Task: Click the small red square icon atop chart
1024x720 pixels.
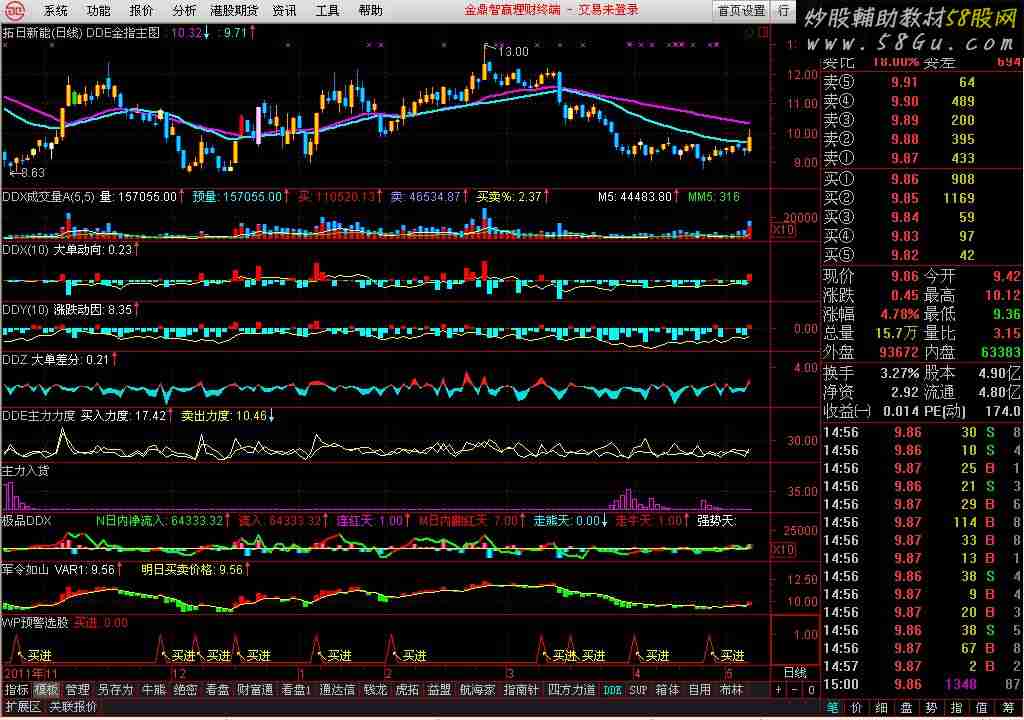Action: (x=763, y=33)
